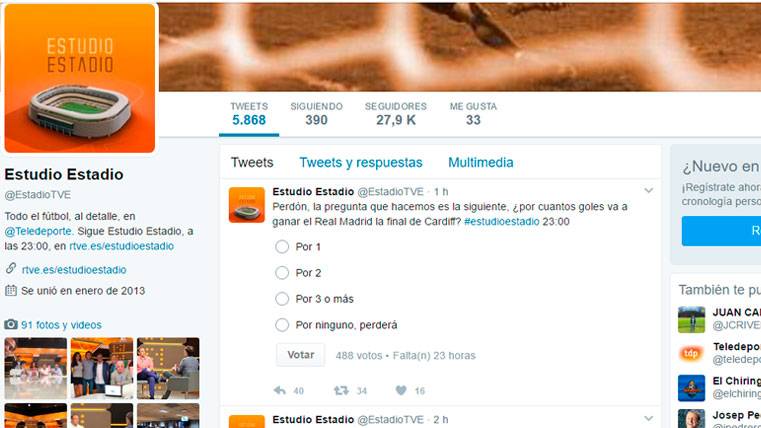Open the Multimedia tab

[480, 163]
